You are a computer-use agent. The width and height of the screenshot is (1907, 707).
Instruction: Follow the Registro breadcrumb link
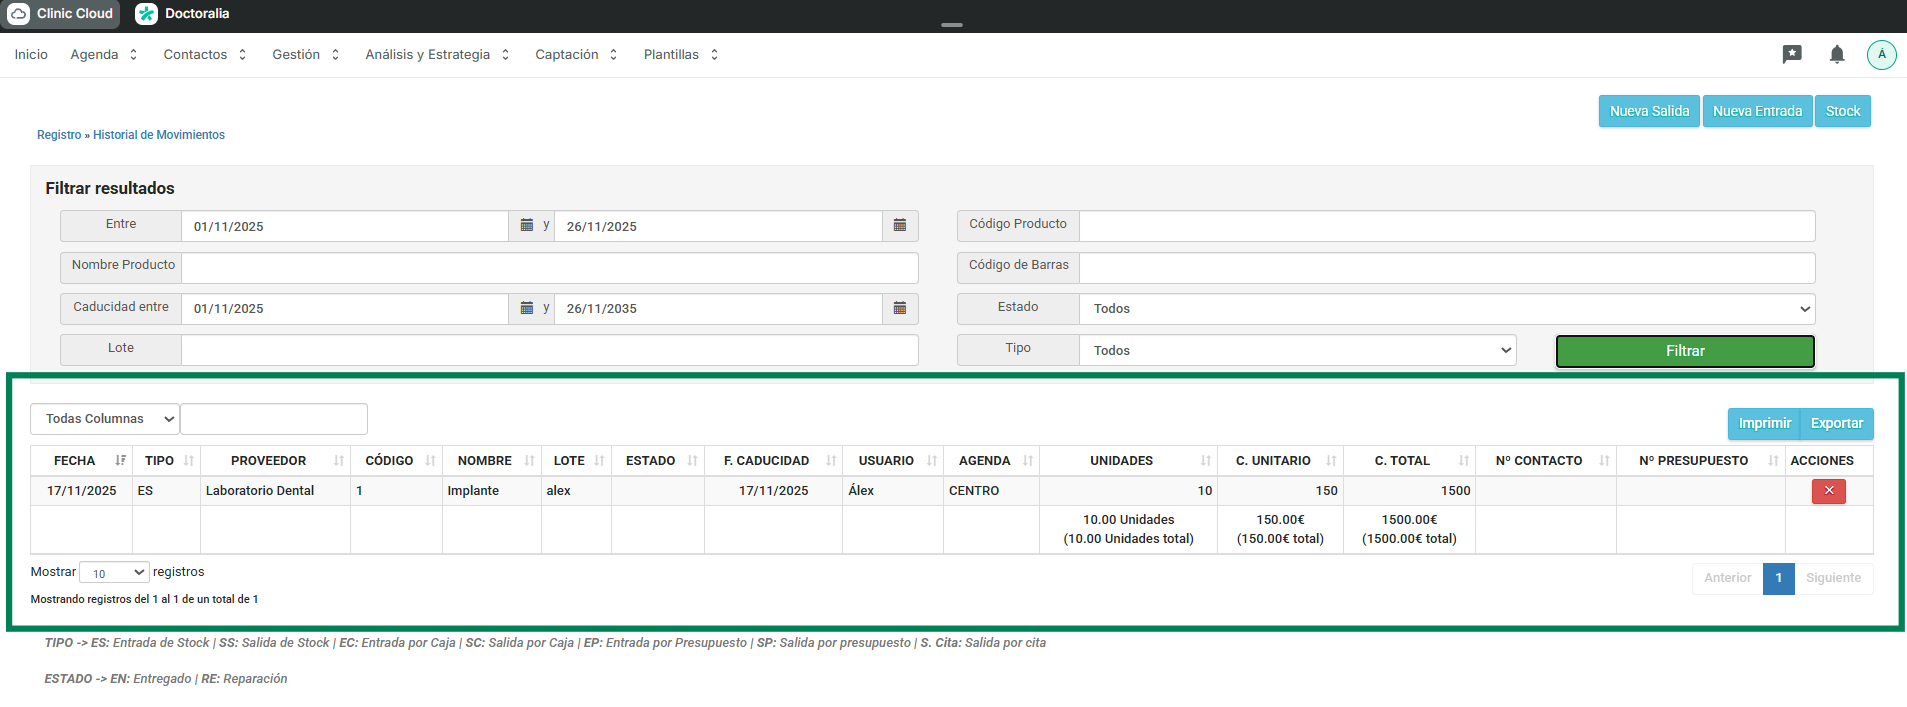(59, 135)
